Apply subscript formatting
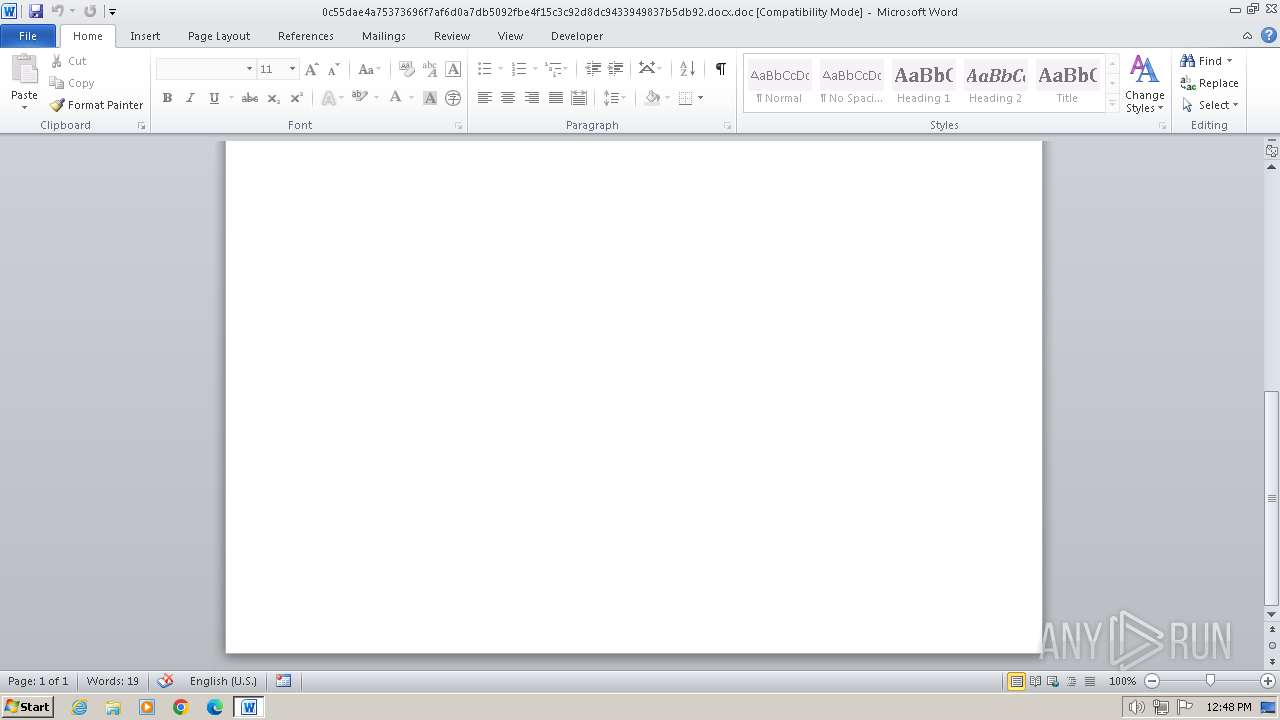1280x720 pixels. click(273, 98)
